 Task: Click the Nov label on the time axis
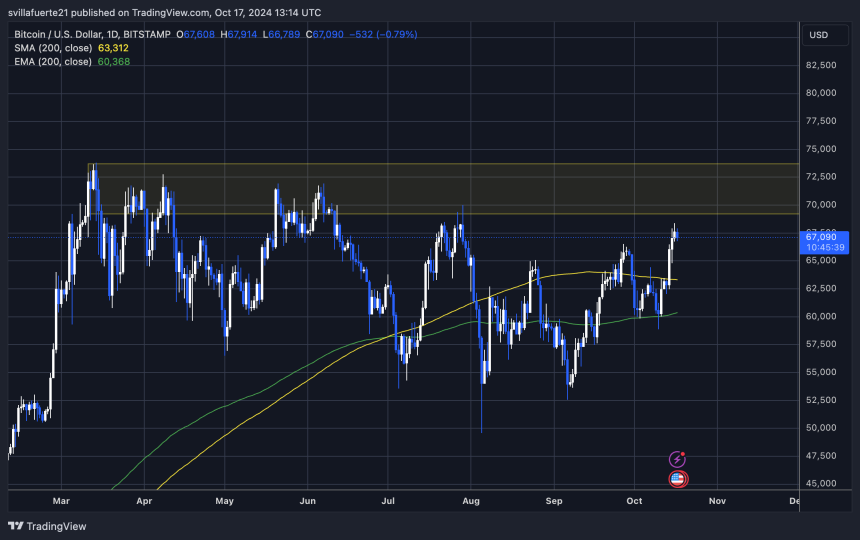pyautogui.click(x=715, y=499)
